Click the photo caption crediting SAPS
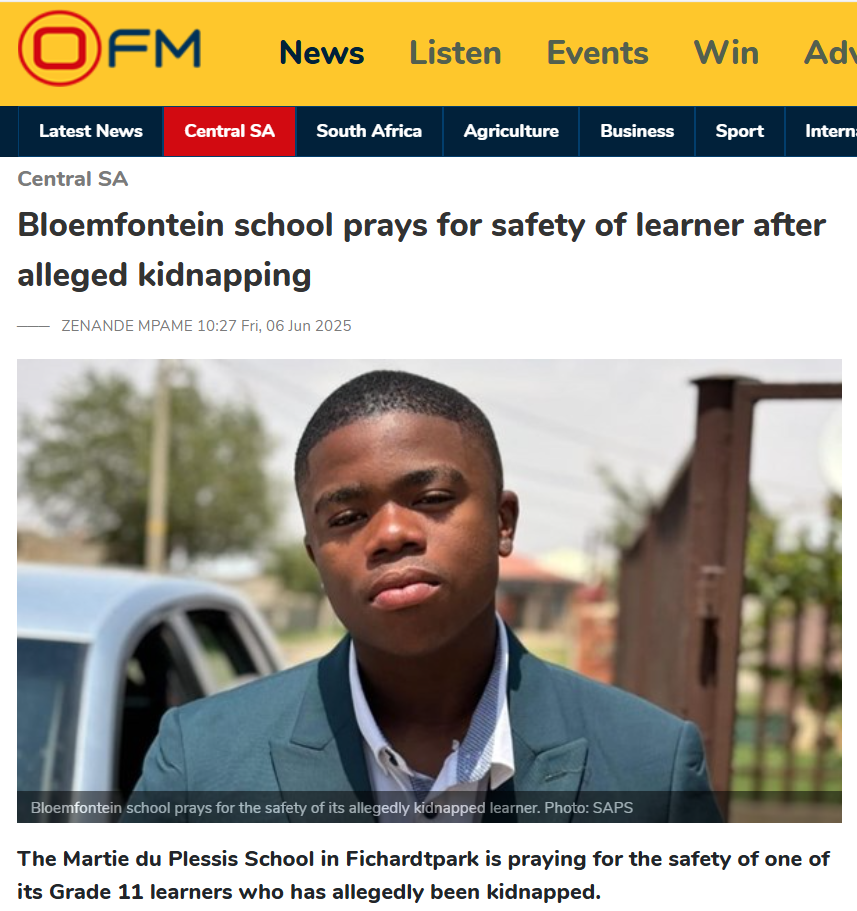This screenshot has height=911, width=857. 332,808
